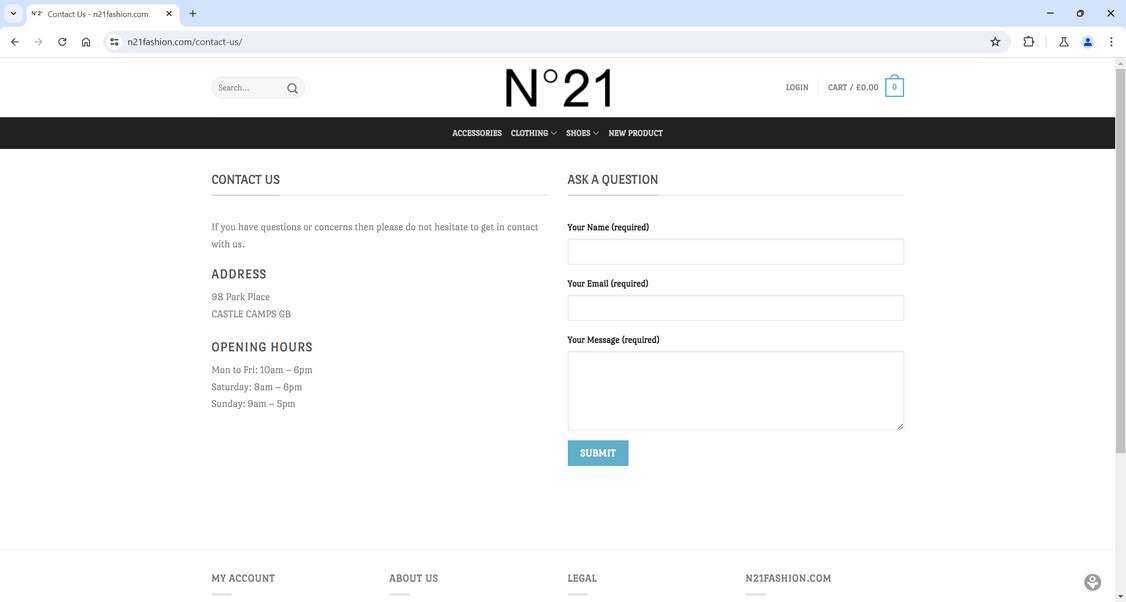This screenshot has height=602, width=1126.
Task: Click the Your Name input field
Action: (x=735, y=251)
